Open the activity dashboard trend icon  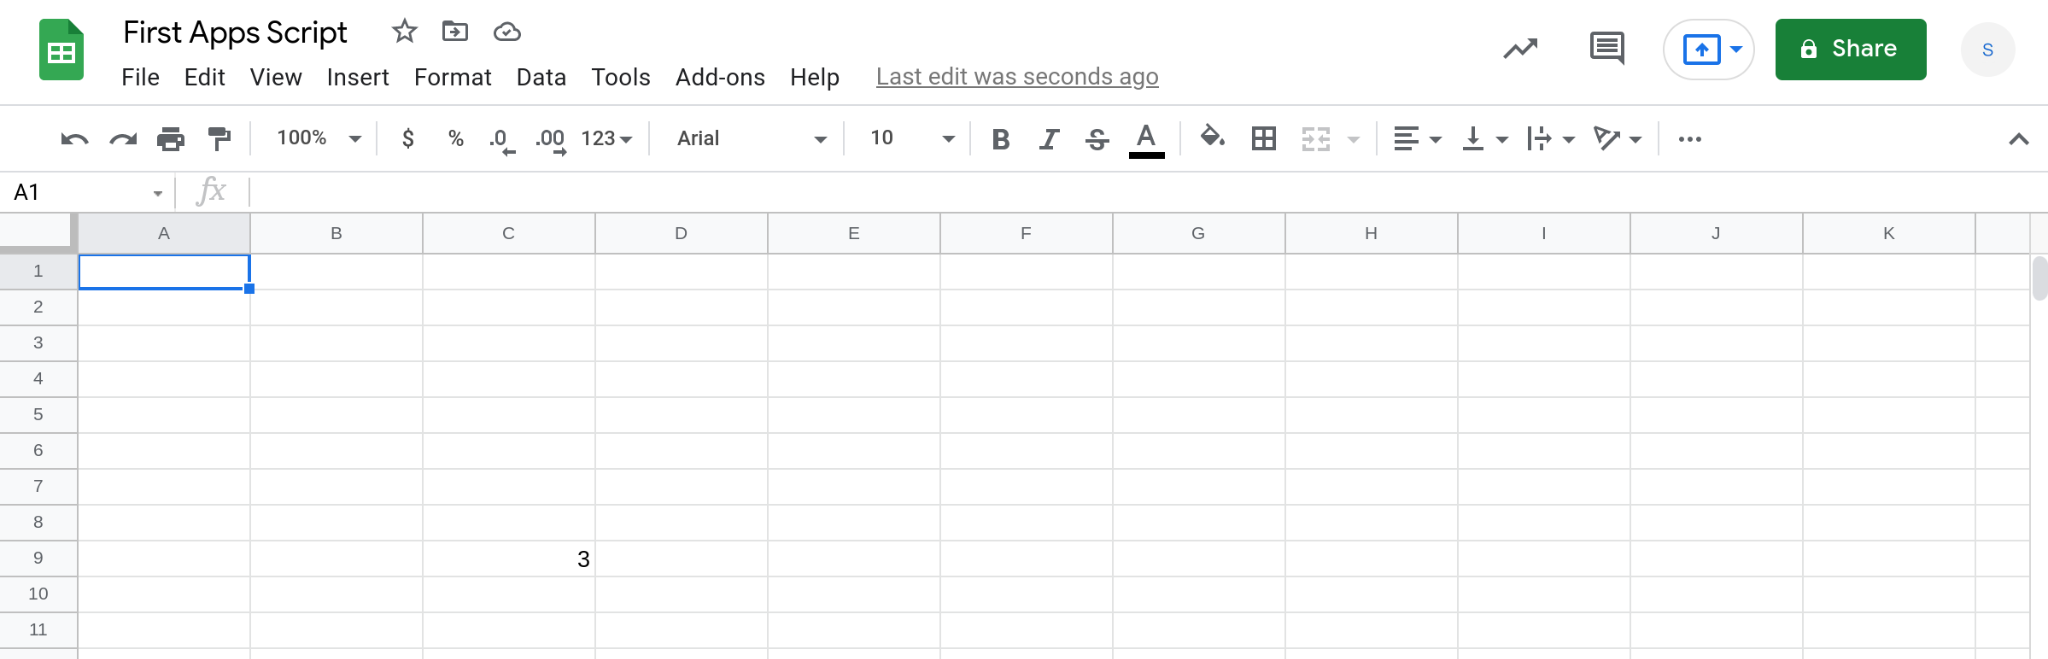tap(1520, 49)
